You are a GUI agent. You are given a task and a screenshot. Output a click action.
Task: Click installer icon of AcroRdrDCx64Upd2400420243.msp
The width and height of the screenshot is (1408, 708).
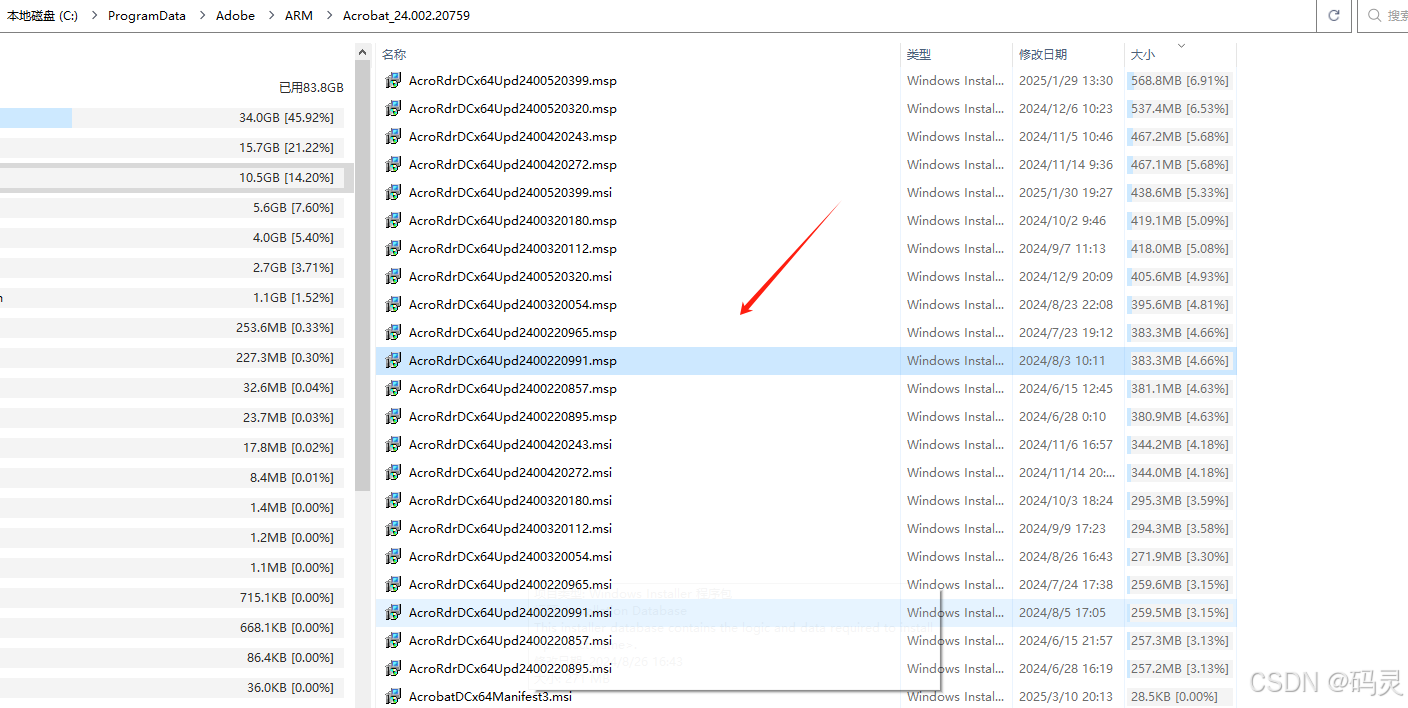click(x=394, y=137)
